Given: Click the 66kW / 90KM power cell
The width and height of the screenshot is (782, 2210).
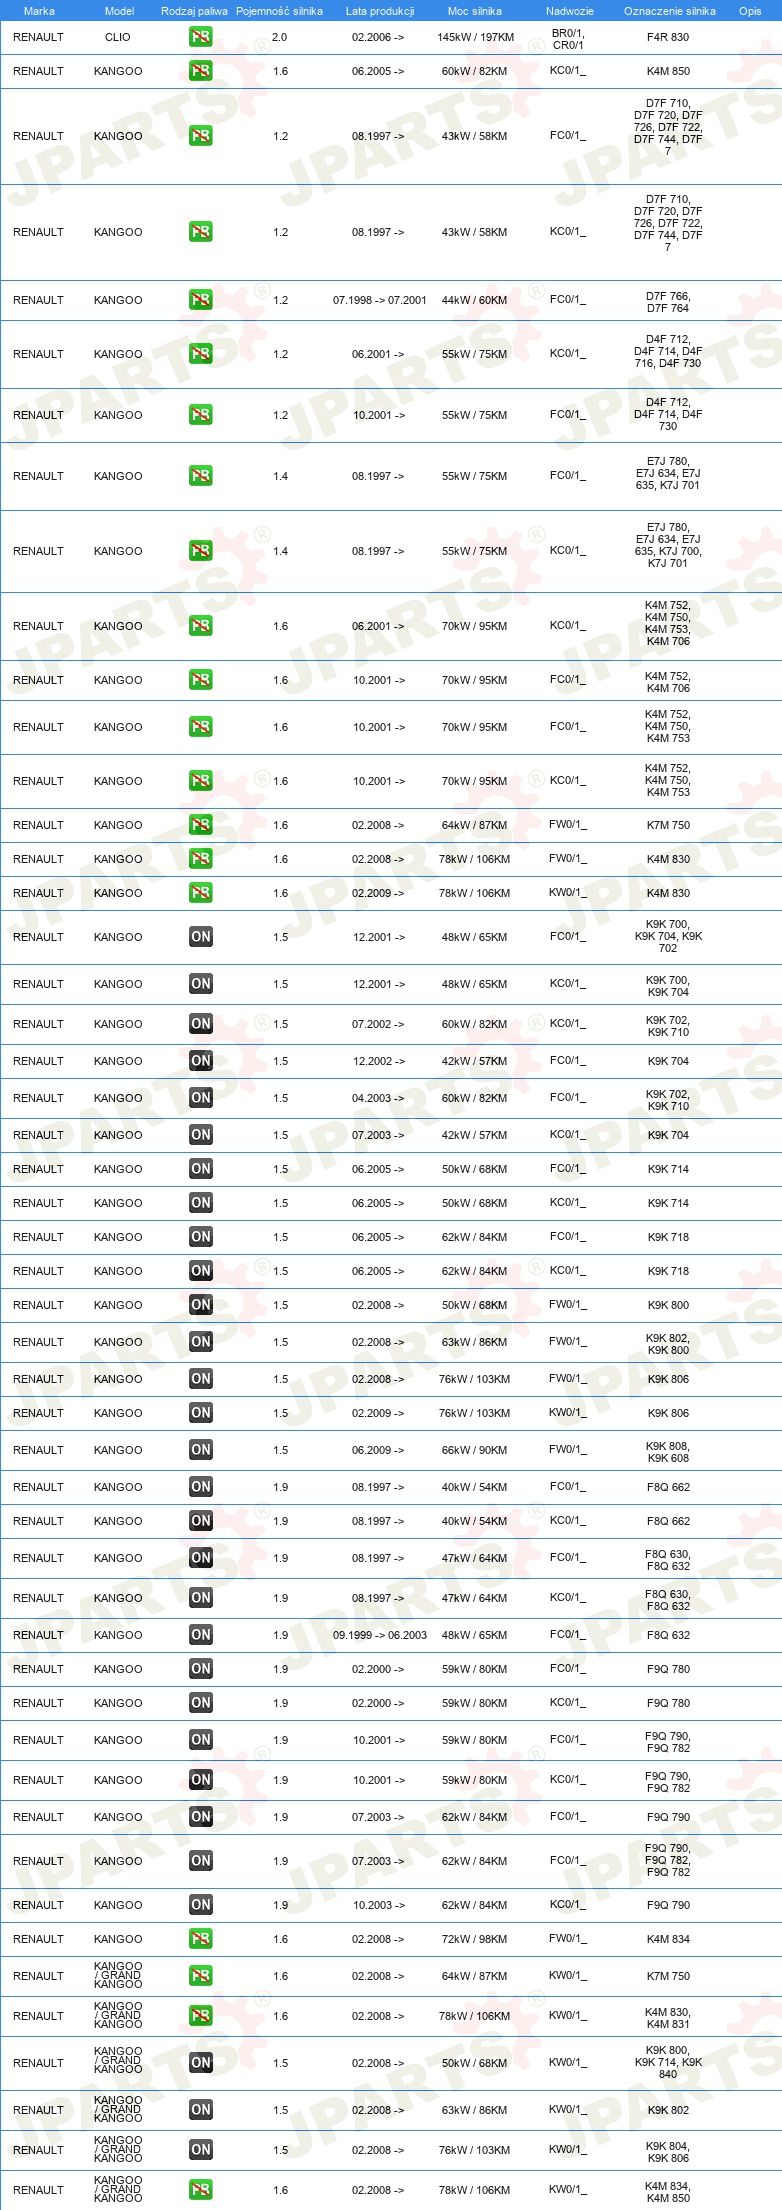Looking at the screenshot, I should [x=475, y=1450].
